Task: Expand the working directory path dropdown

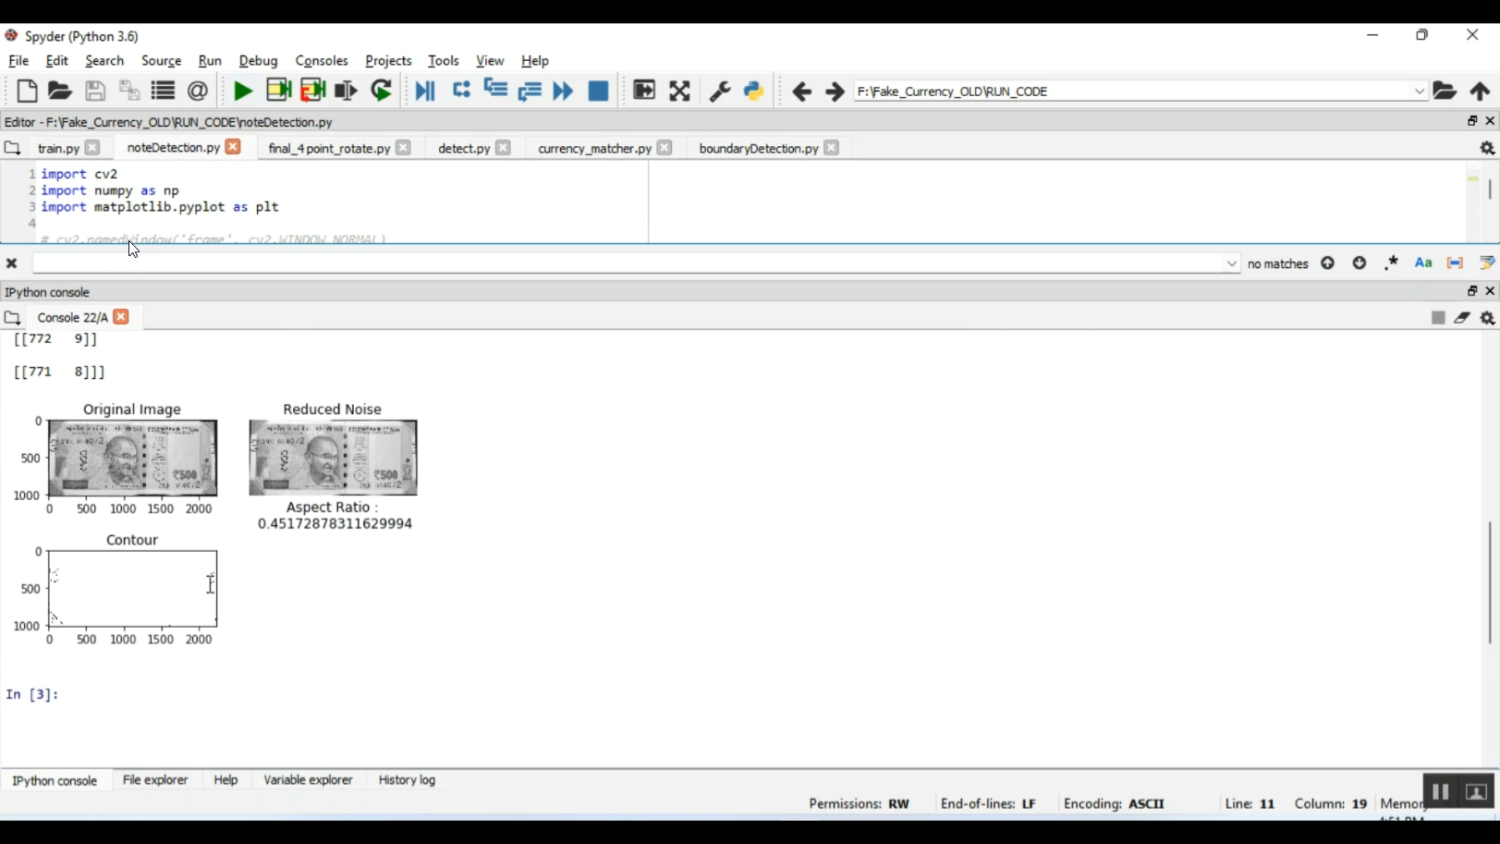Action: point(1419,91)
